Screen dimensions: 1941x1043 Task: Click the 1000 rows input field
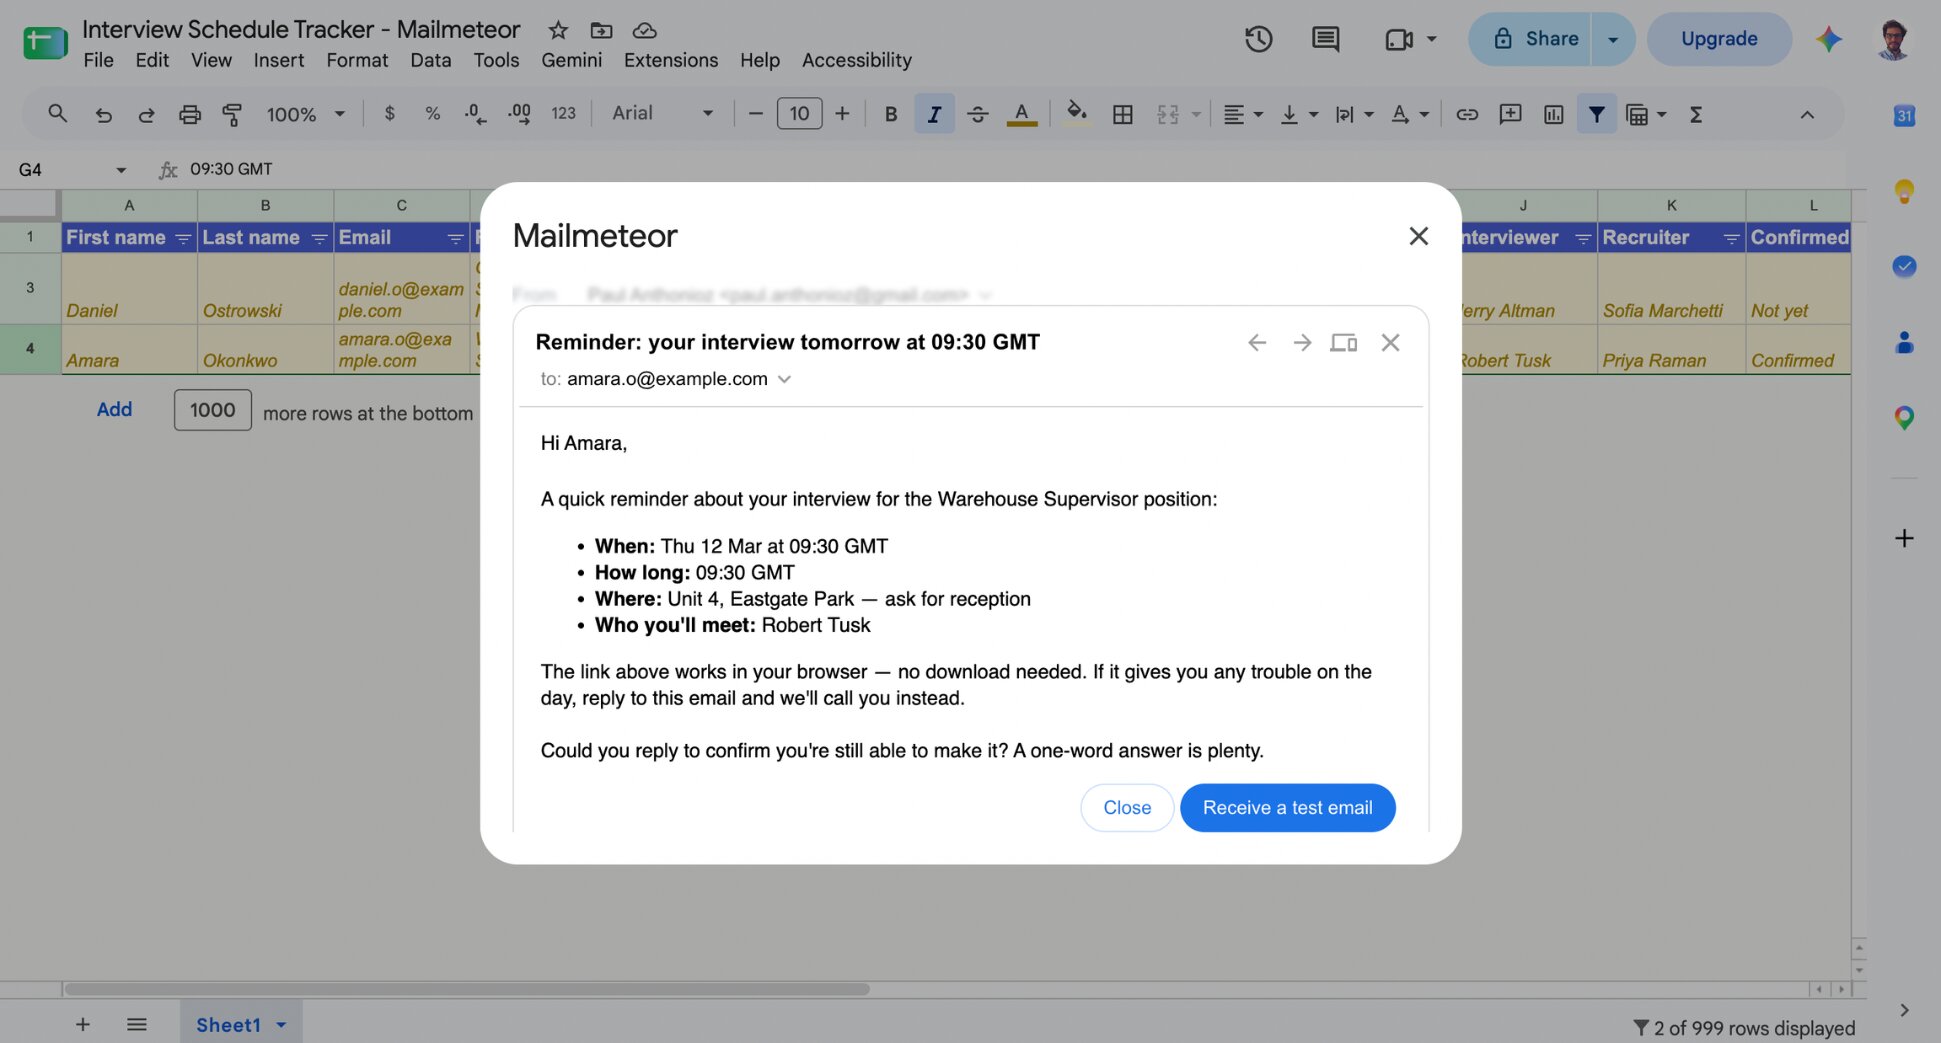click(x=212, y=410)
